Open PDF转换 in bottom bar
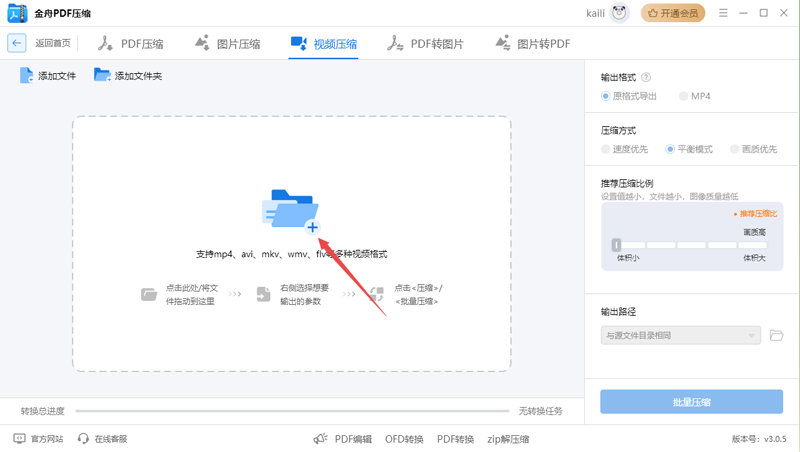 coord(455,439)
